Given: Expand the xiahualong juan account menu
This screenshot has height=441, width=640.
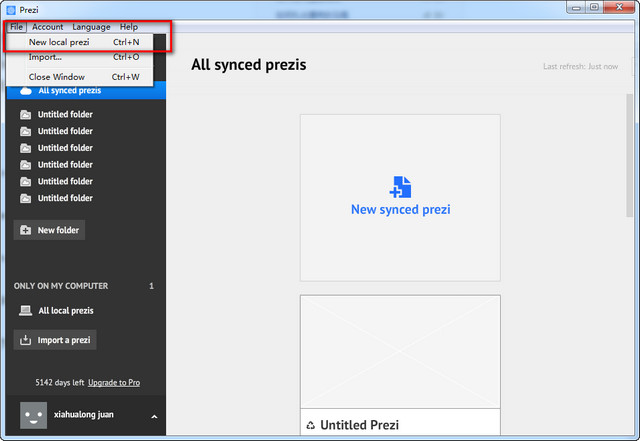Looking at the screenshot, I should 154,416.
